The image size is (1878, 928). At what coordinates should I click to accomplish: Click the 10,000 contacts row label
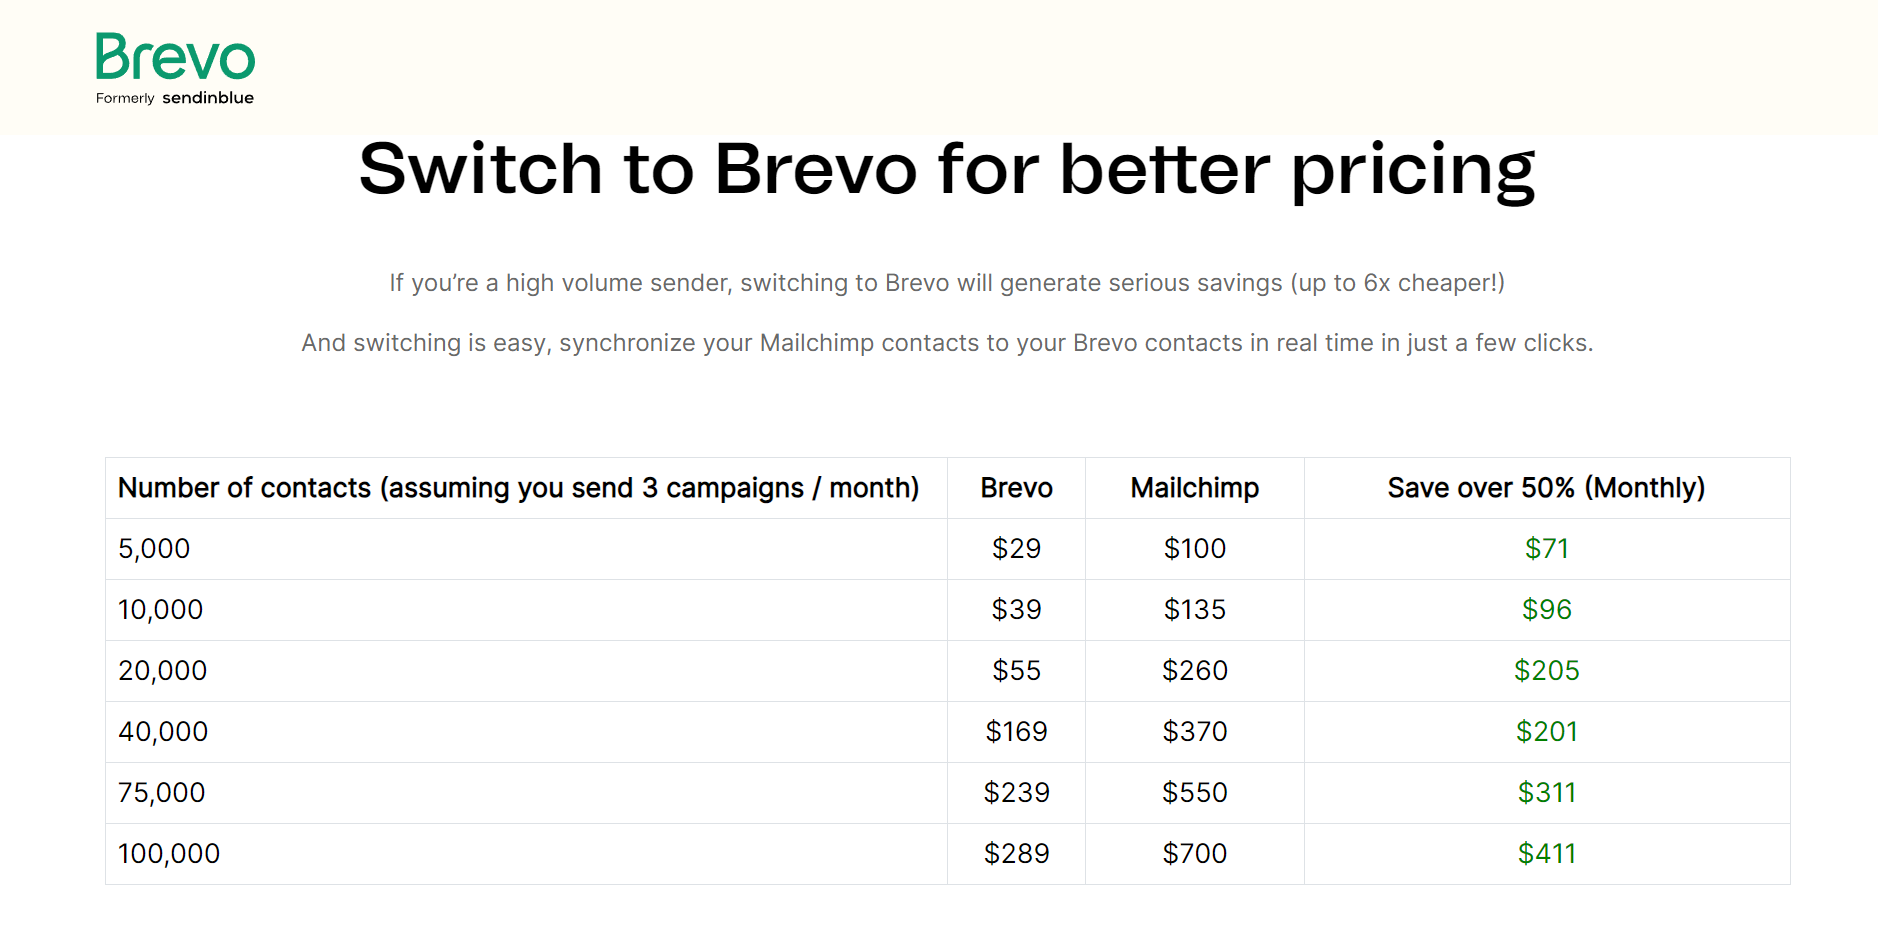pyautogui.click(x=160, y=610)
